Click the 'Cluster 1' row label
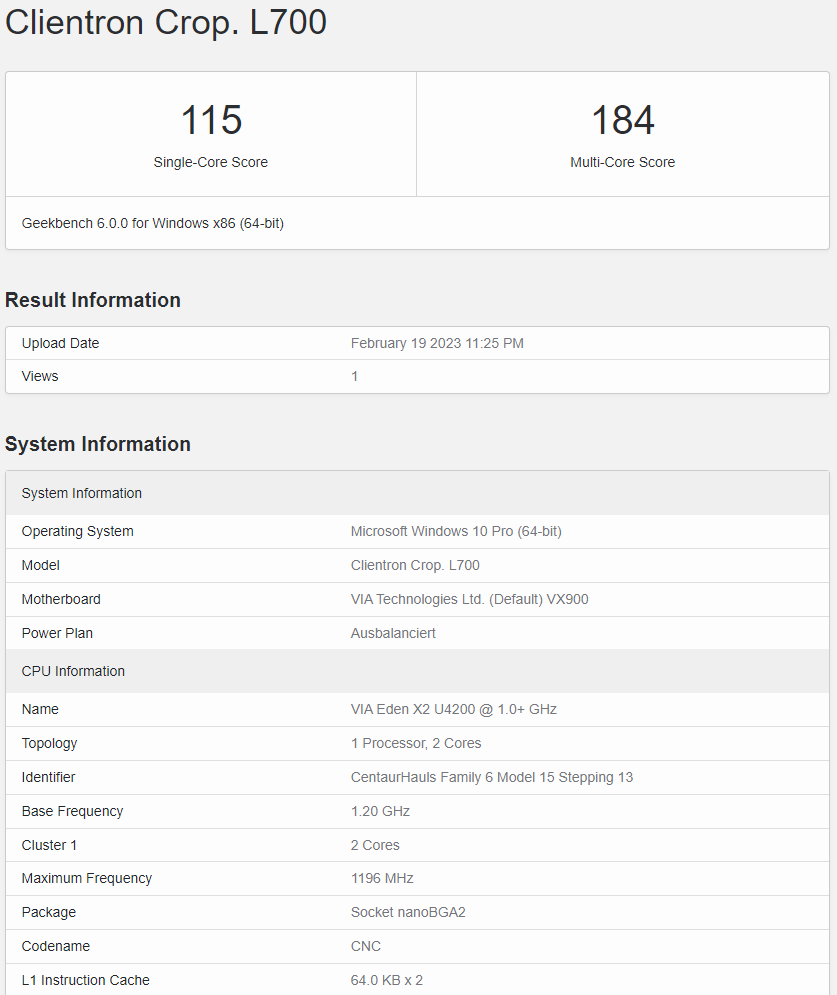Viewport: 837px width, 995px height. click(49, 845)
